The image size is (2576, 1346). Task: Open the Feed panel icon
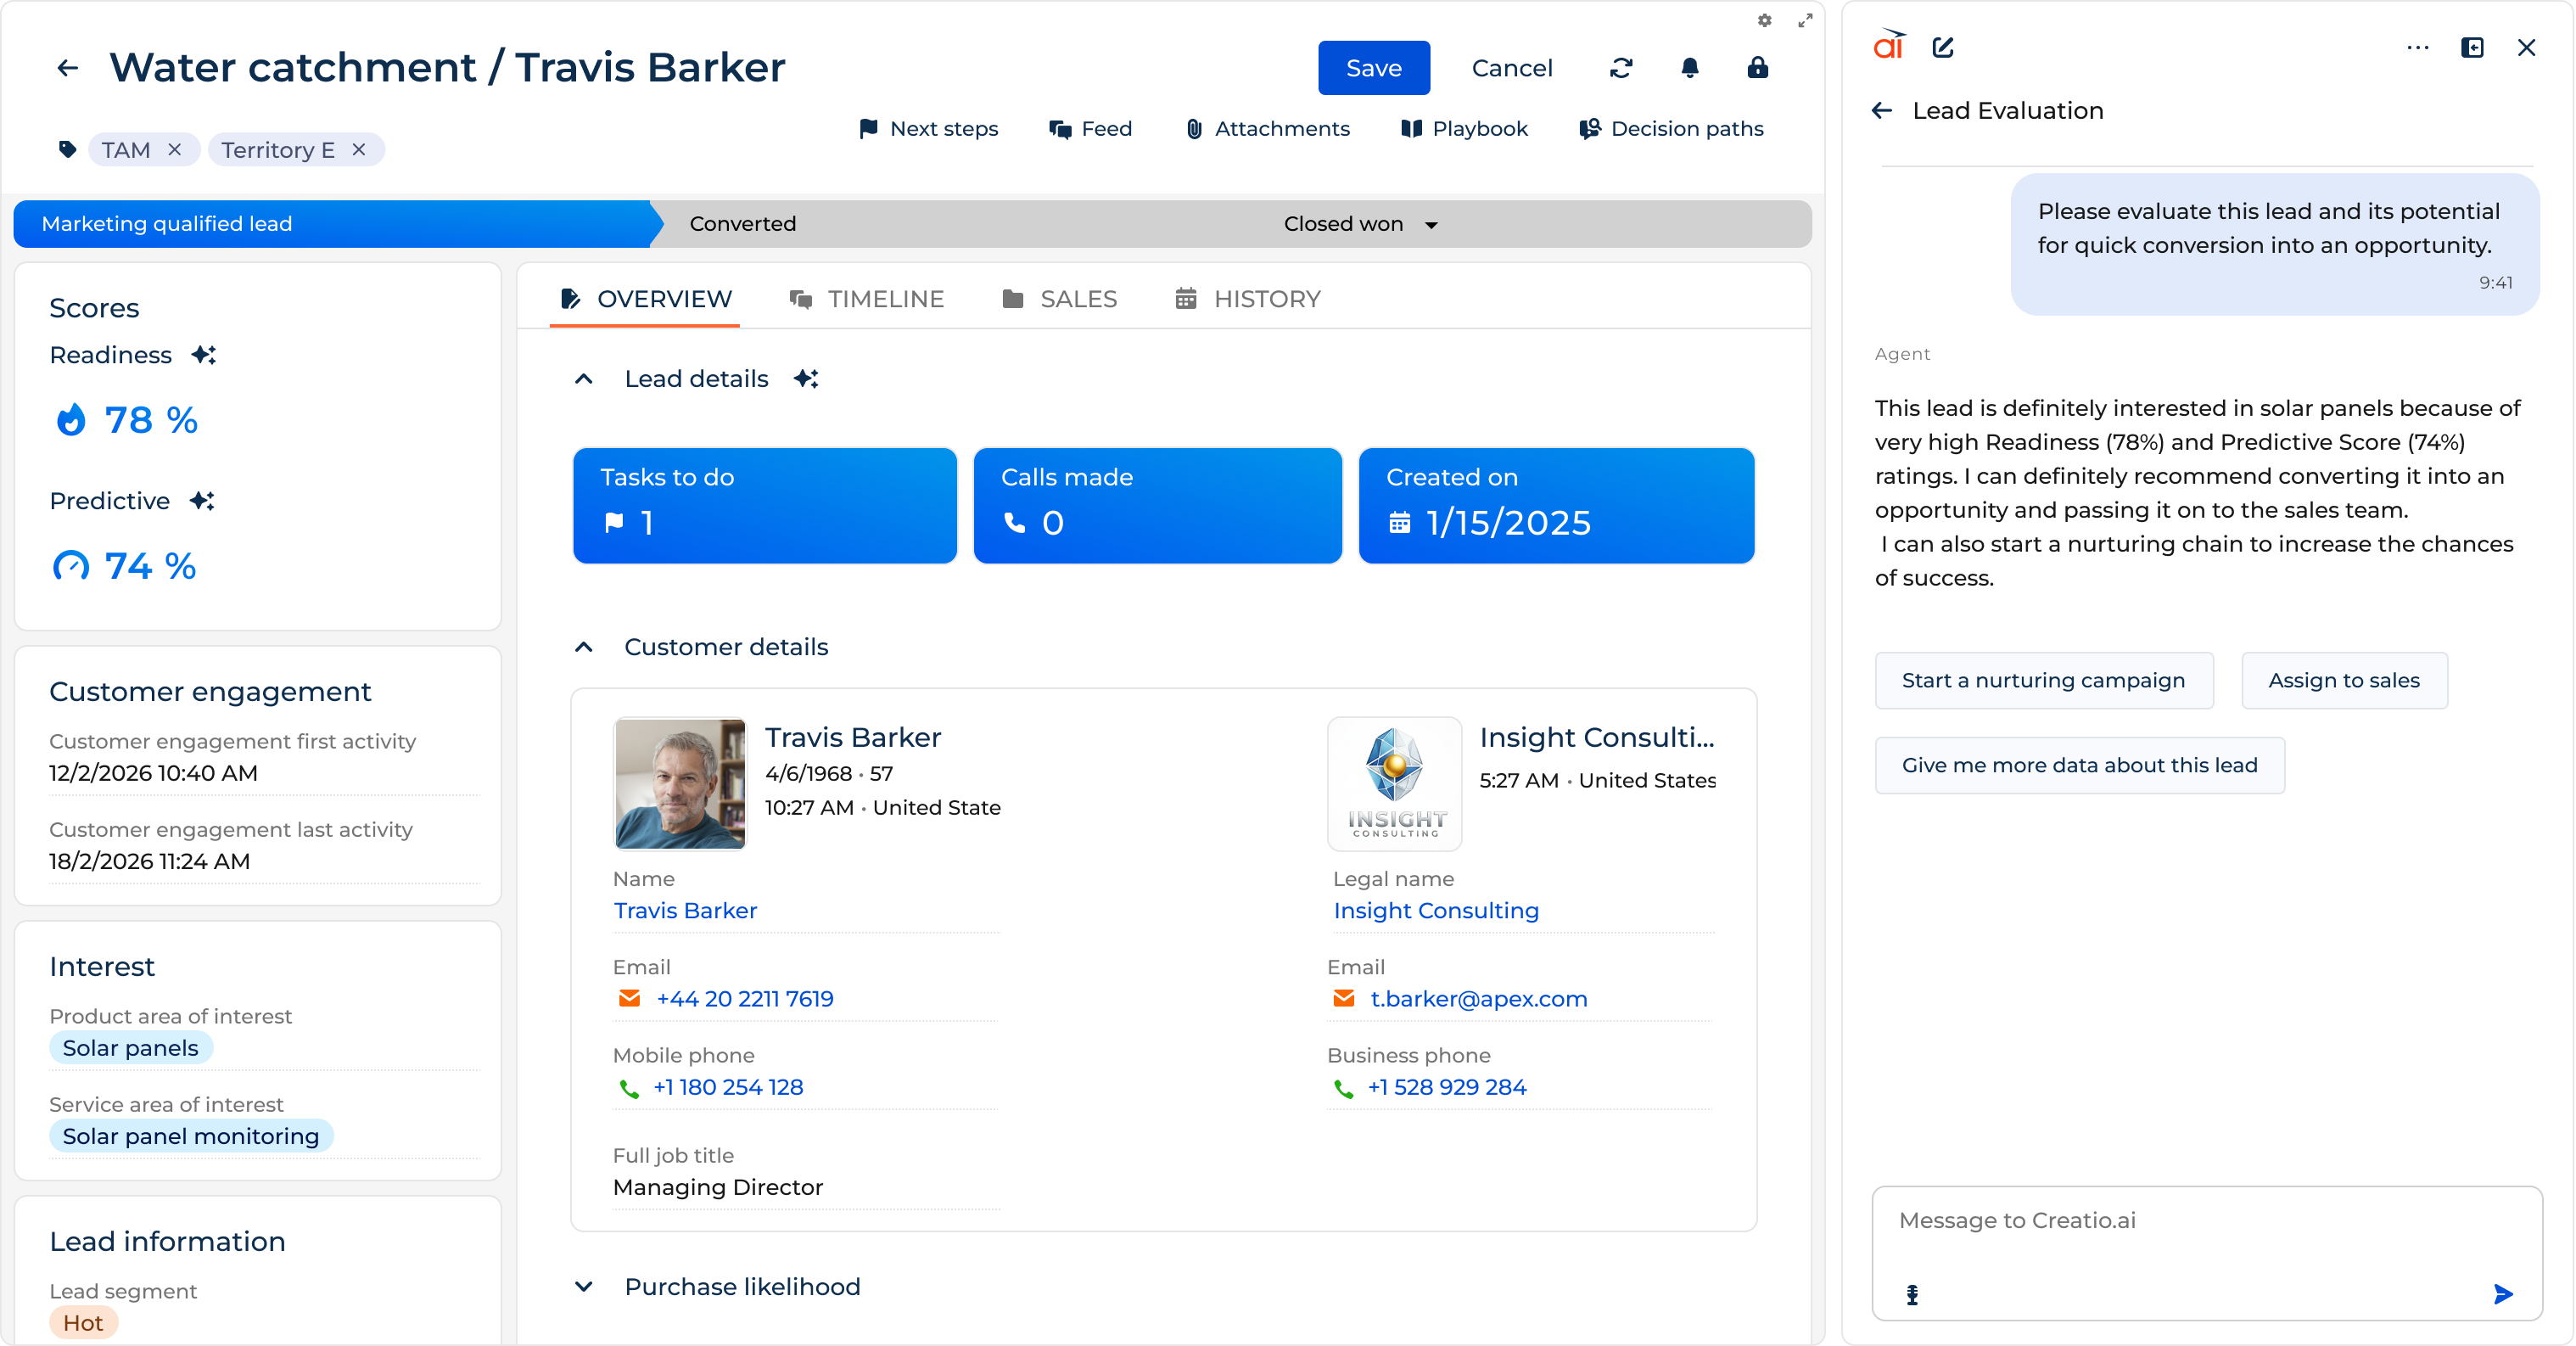click(1060, 129)
